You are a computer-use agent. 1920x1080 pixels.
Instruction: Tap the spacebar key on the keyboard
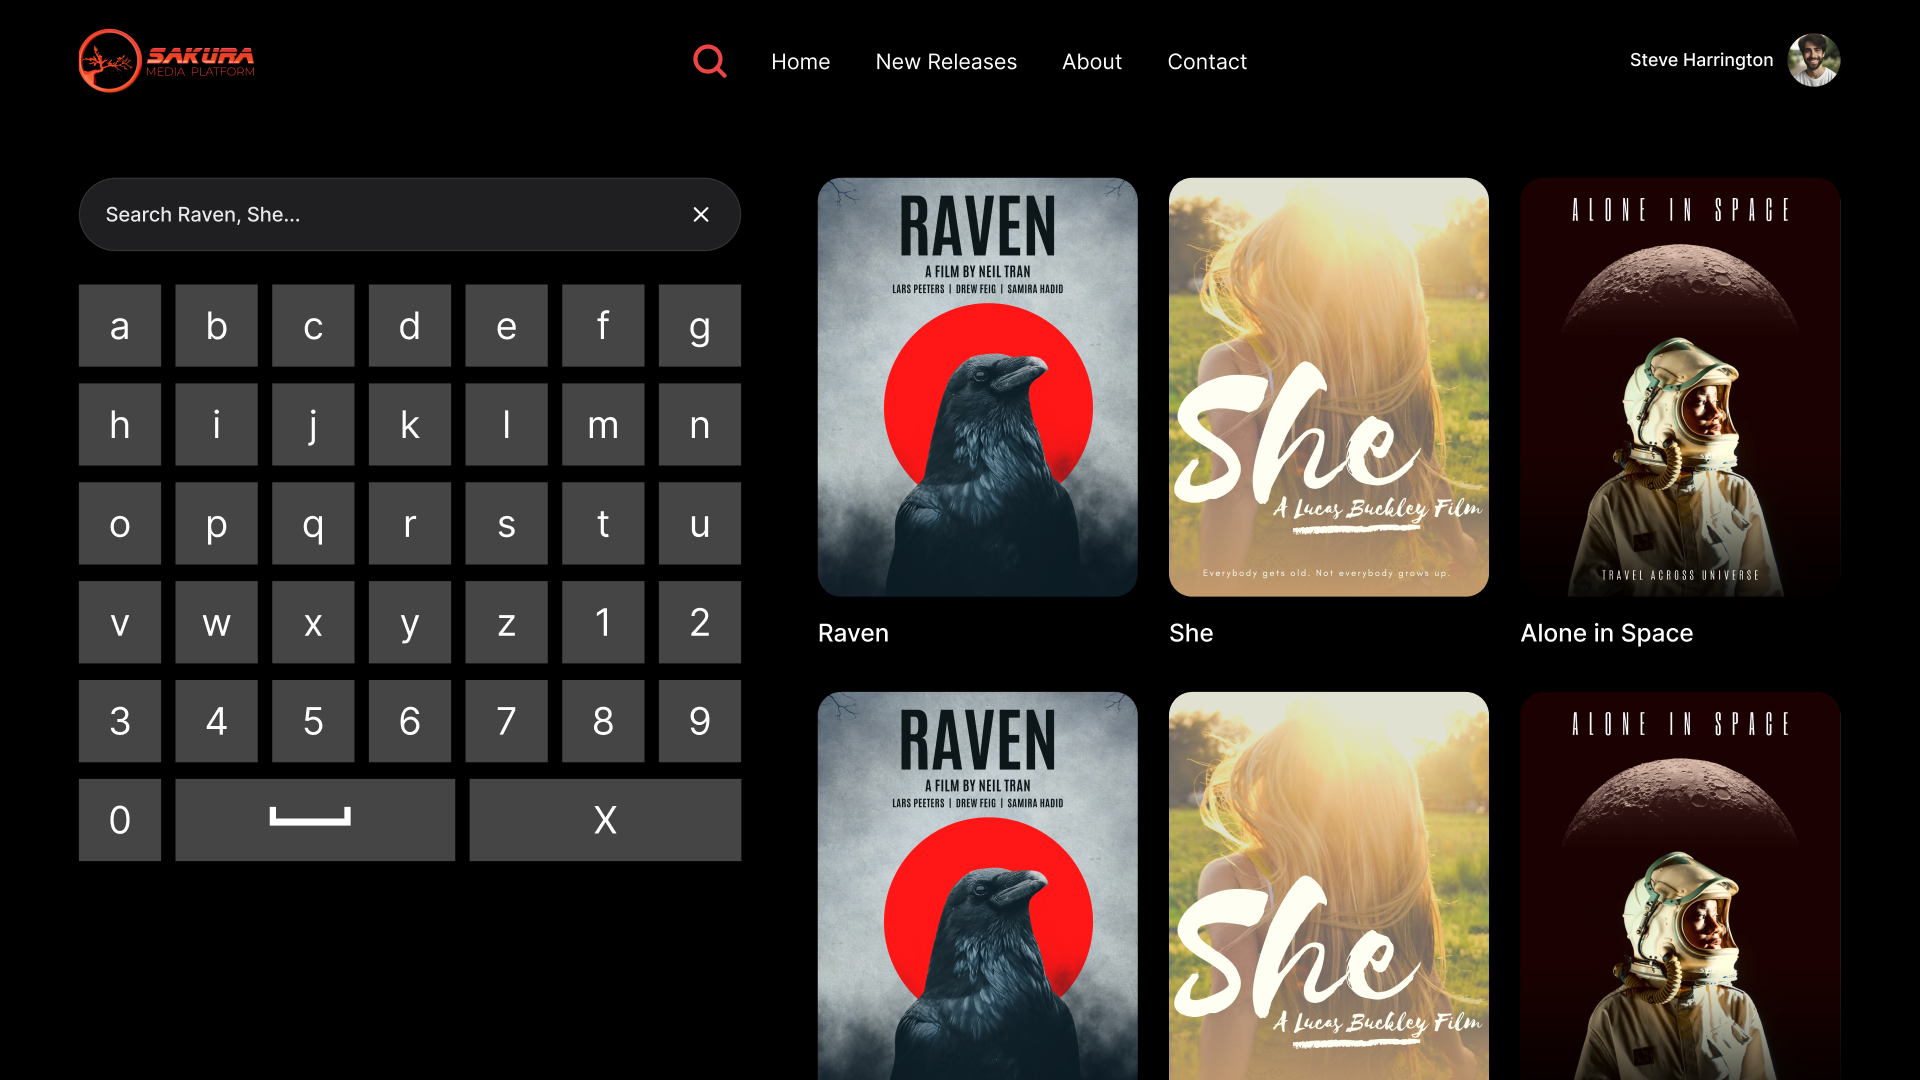click(315, 820)
